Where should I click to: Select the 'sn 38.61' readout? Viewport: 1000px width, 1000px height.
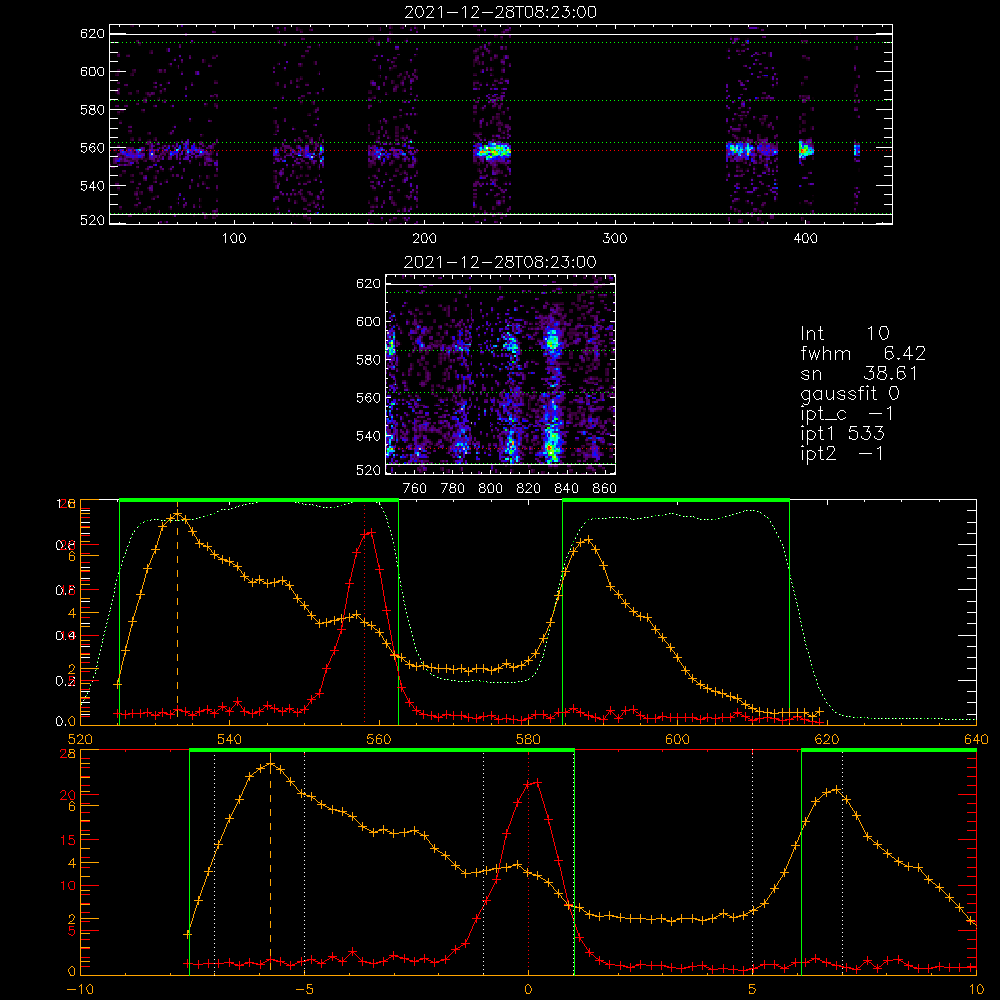[x=859, y=373]
